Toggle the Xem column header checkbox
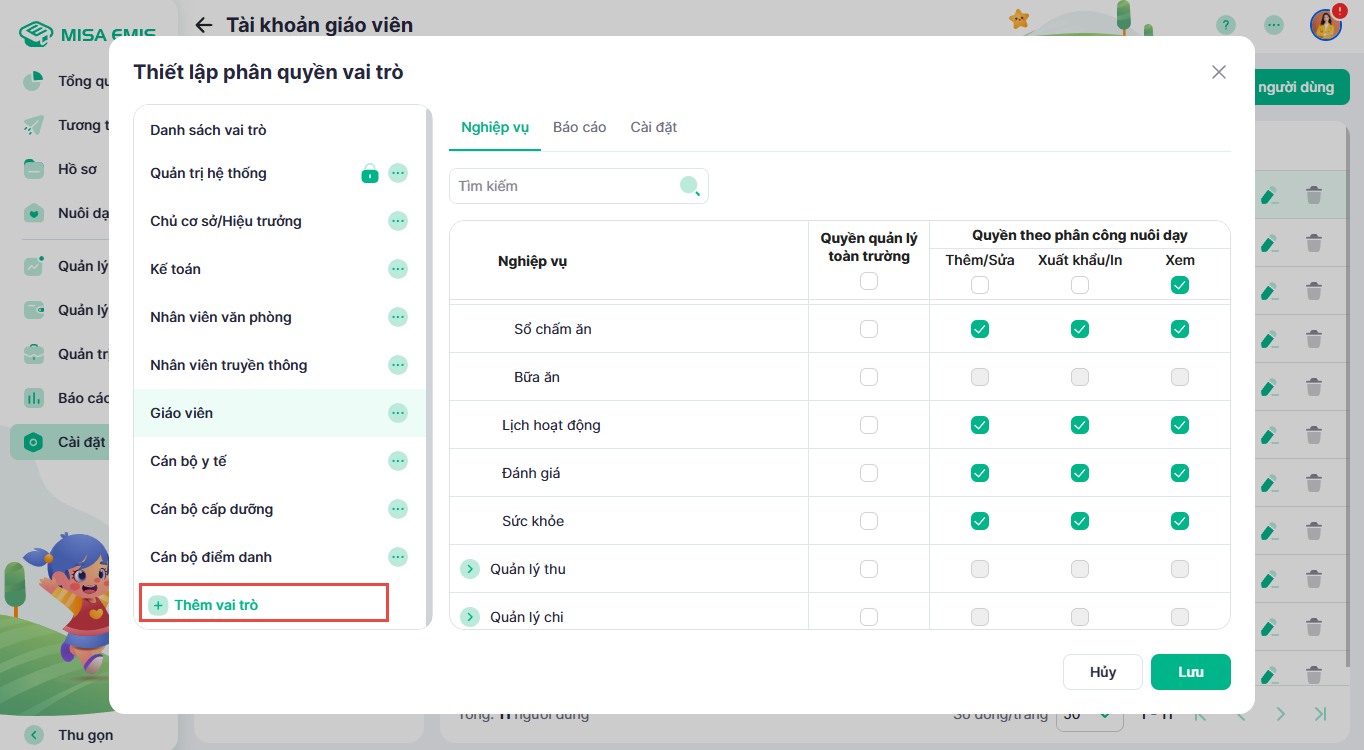Screen dimensions: 1364x750 pos(1180,285)
